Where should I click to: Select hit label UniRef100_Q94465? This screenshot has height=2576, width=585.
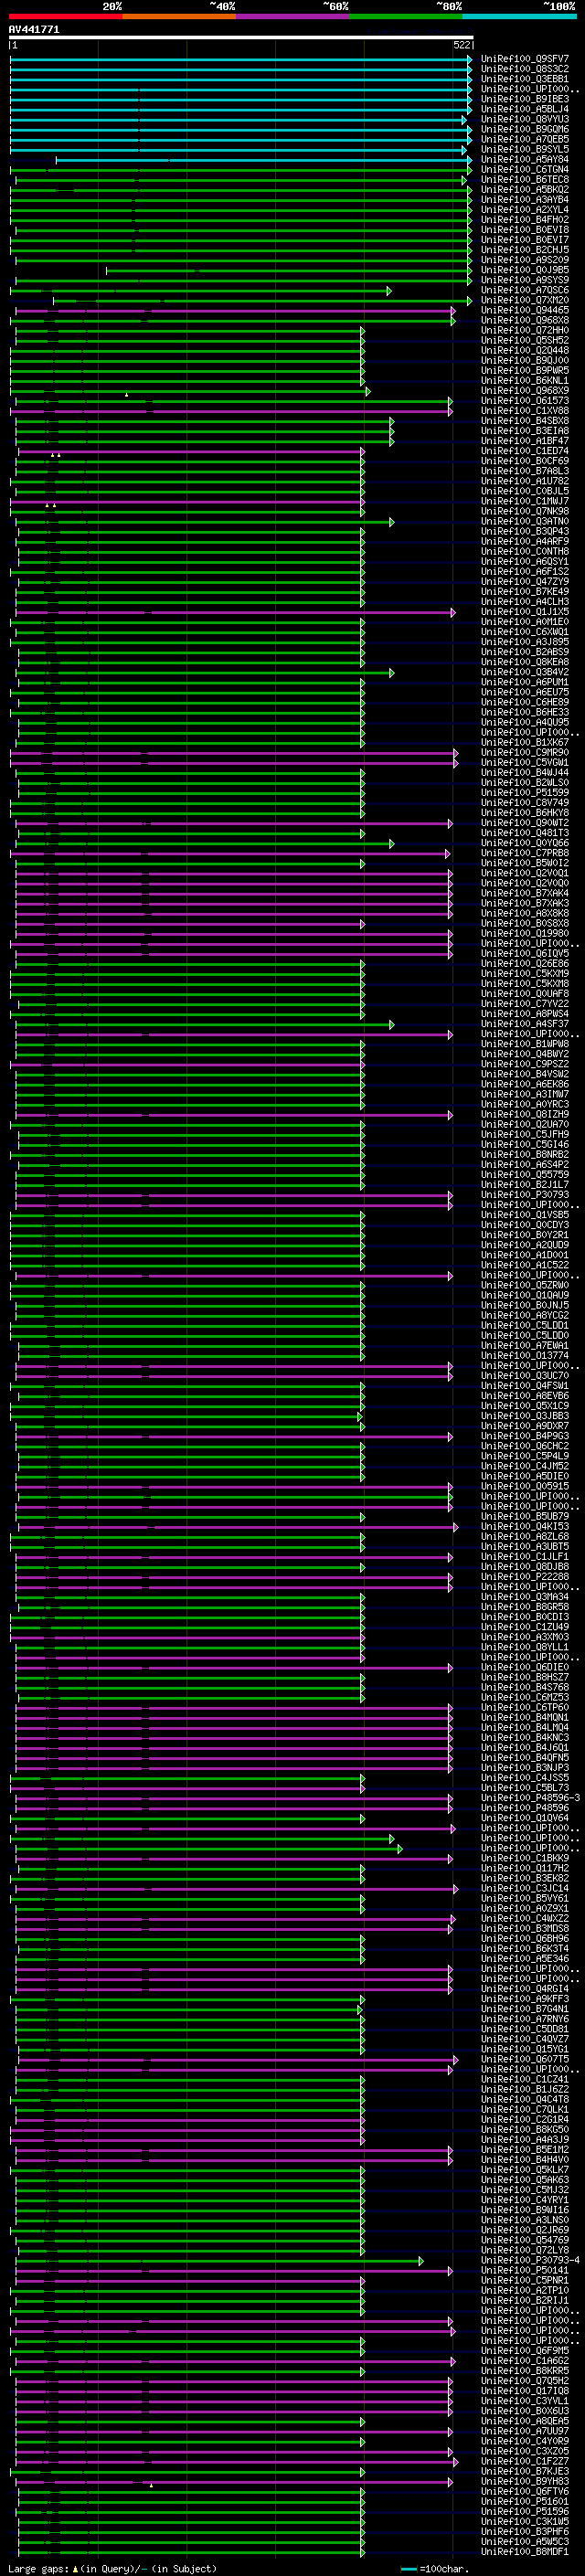[x=525, y=311]
